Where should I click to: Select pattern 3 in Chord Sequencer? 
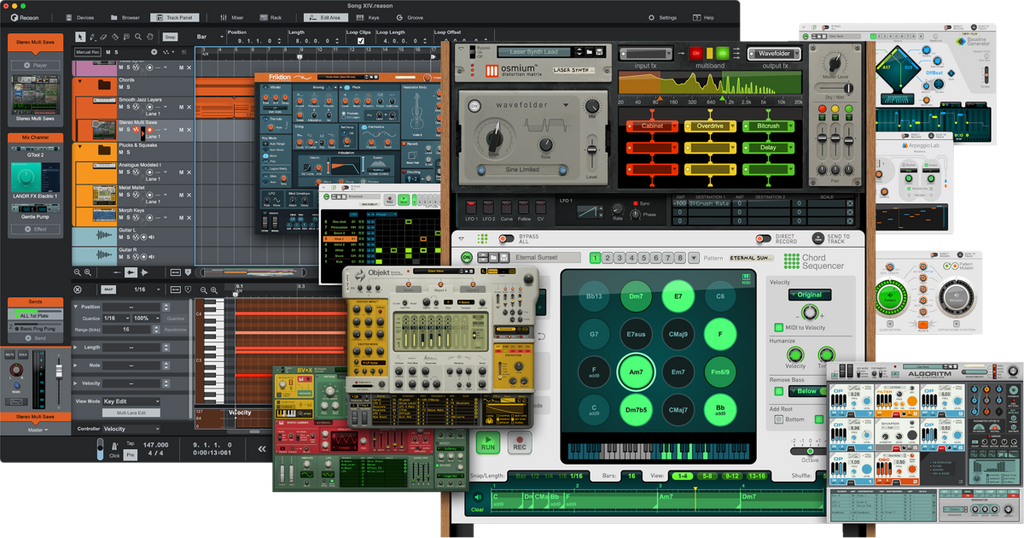pos(620,258)
